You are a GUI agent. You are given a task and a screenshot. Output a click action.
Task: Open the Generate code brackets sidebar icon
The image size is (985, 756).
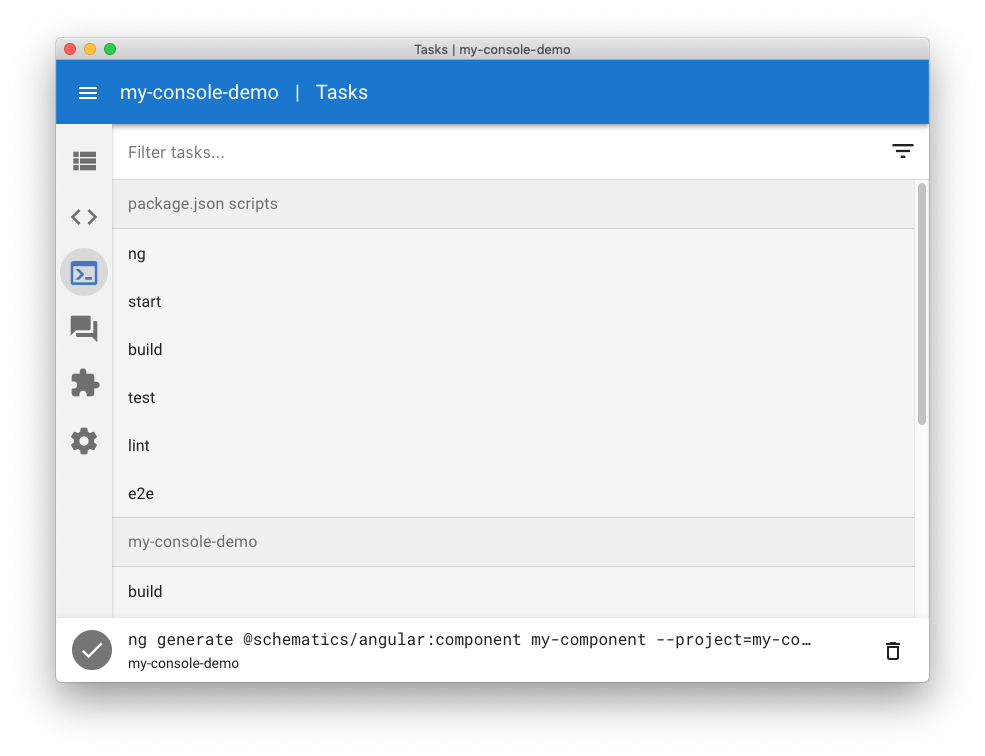point(84,217)
